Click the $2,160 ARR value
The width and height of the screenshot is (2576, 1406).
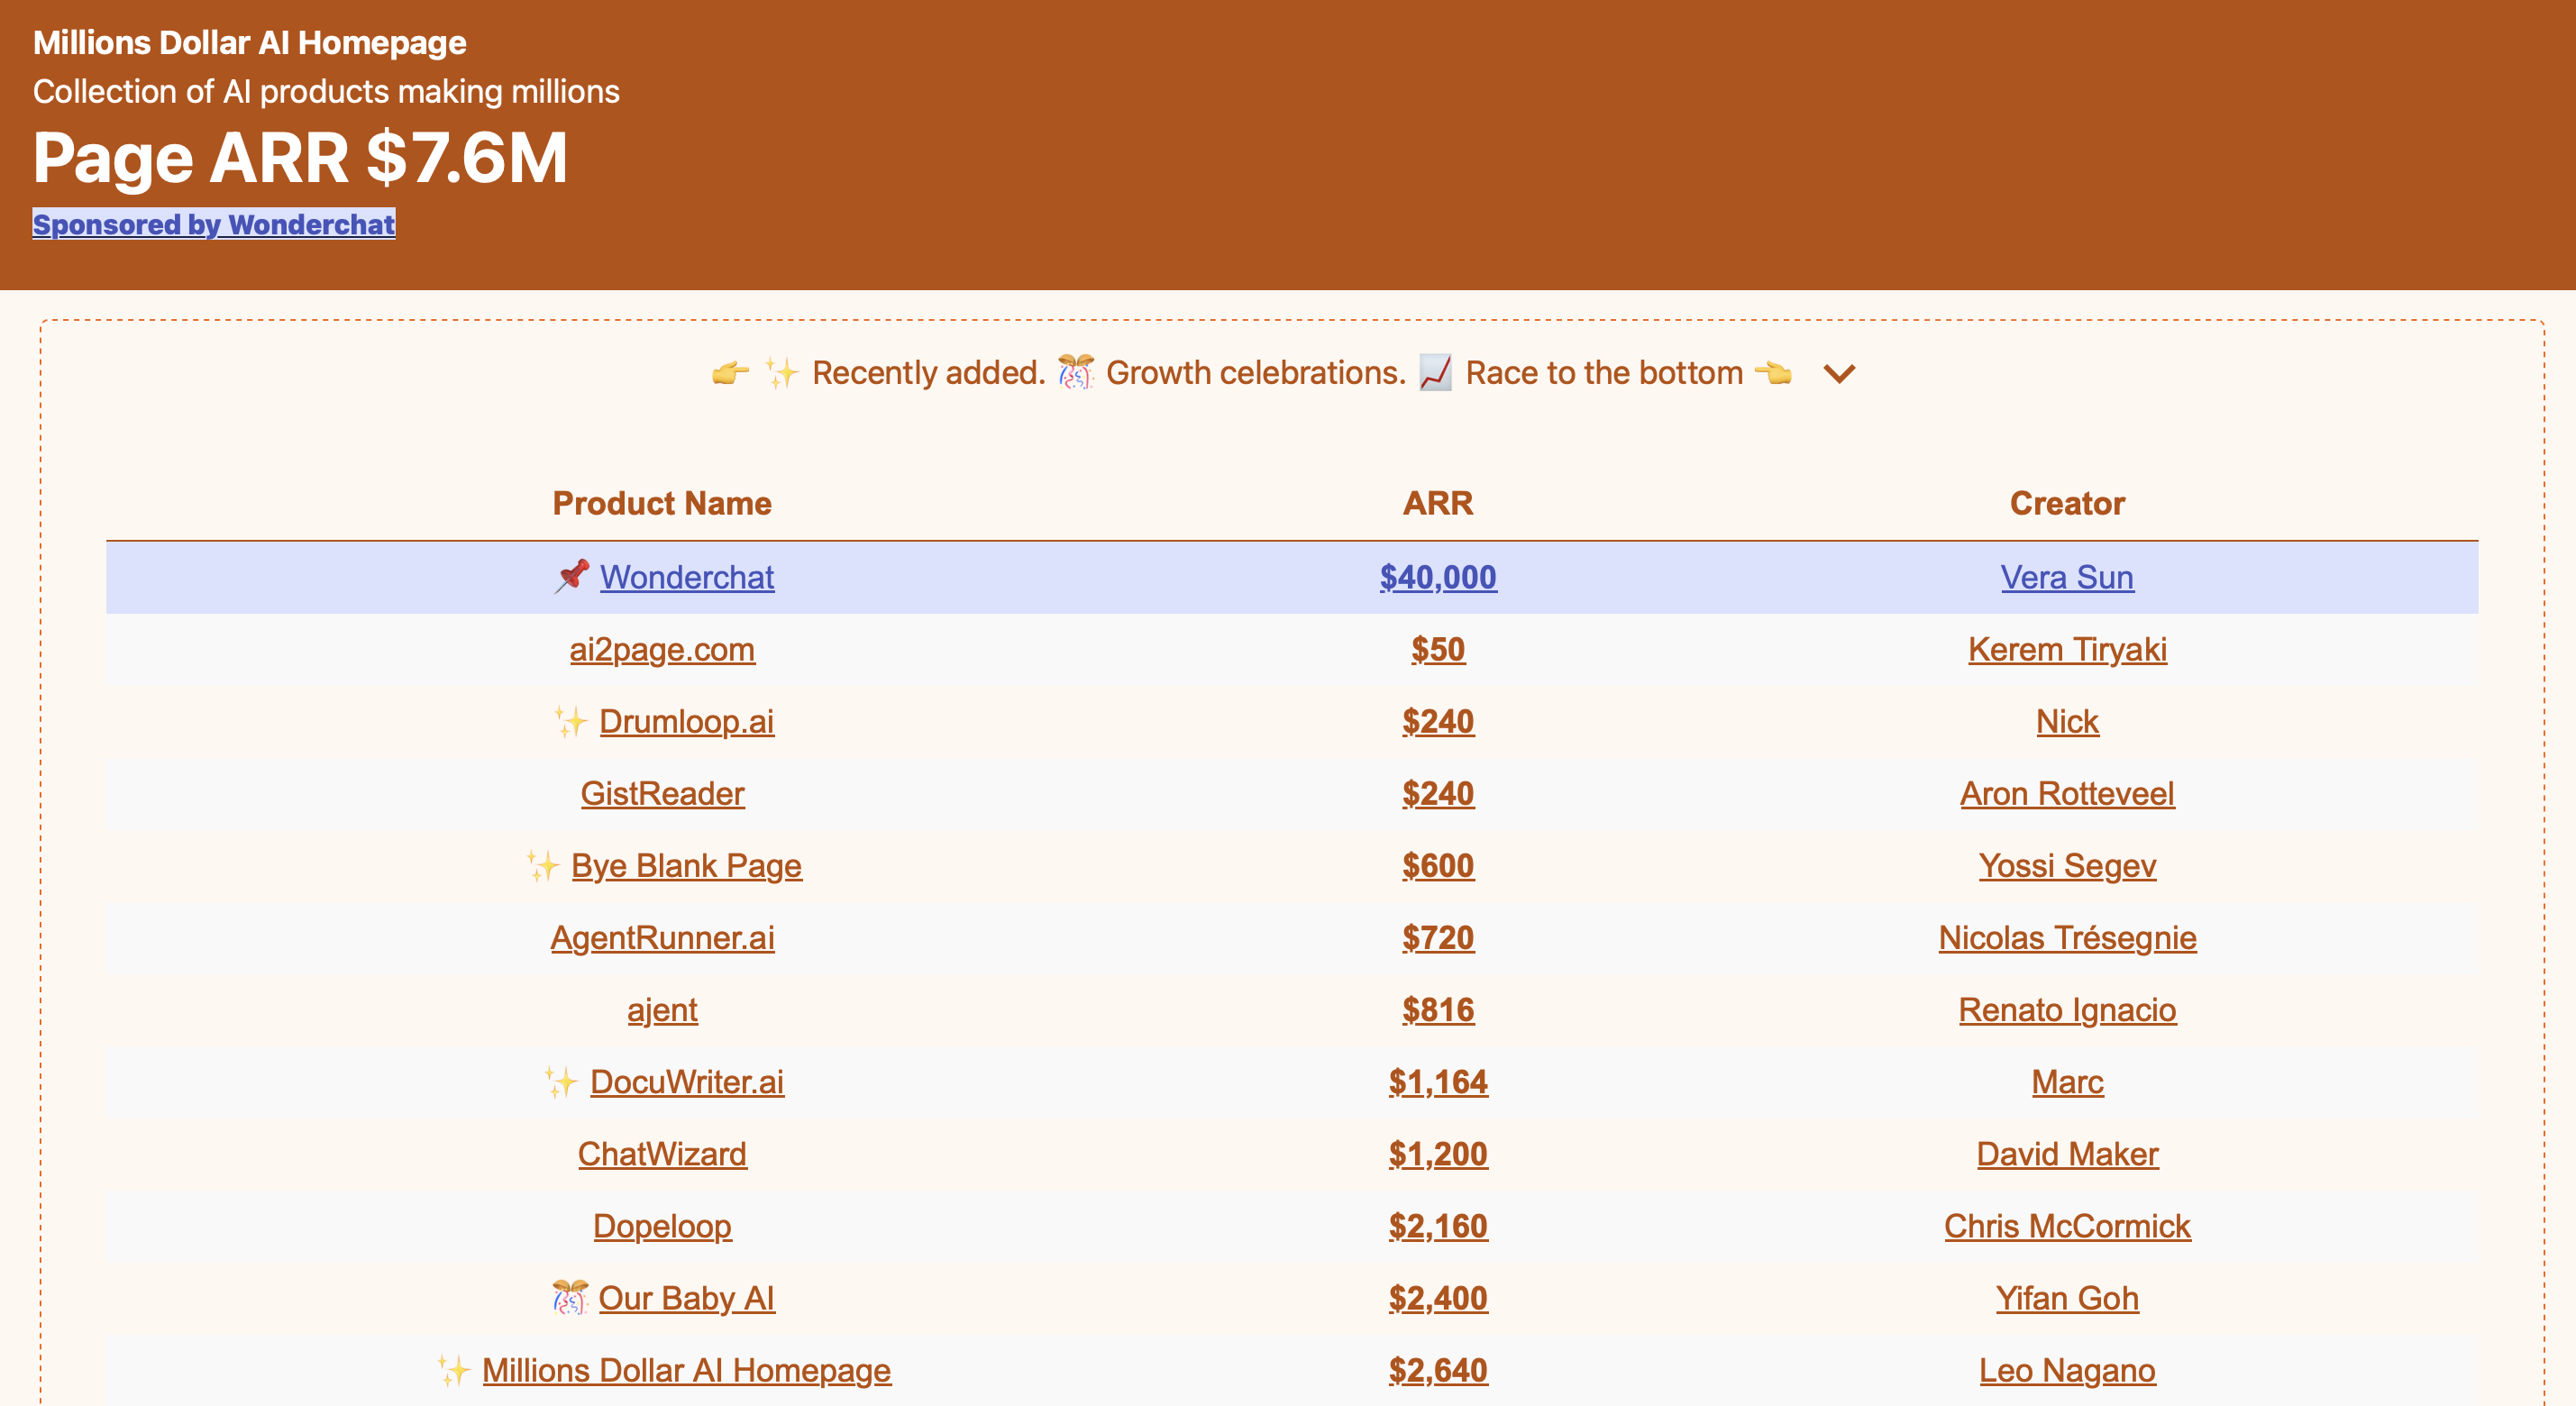[1438, 1225]
